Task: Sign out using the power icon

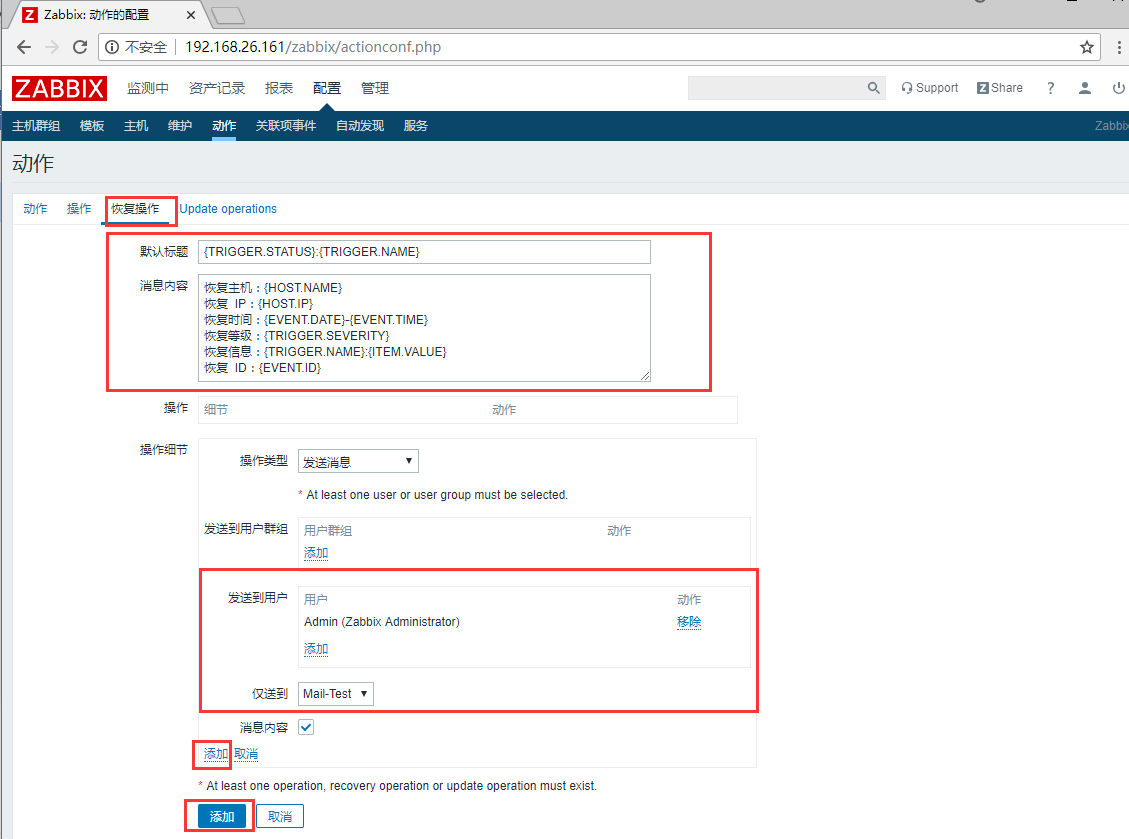Action: pos(1118,88)
